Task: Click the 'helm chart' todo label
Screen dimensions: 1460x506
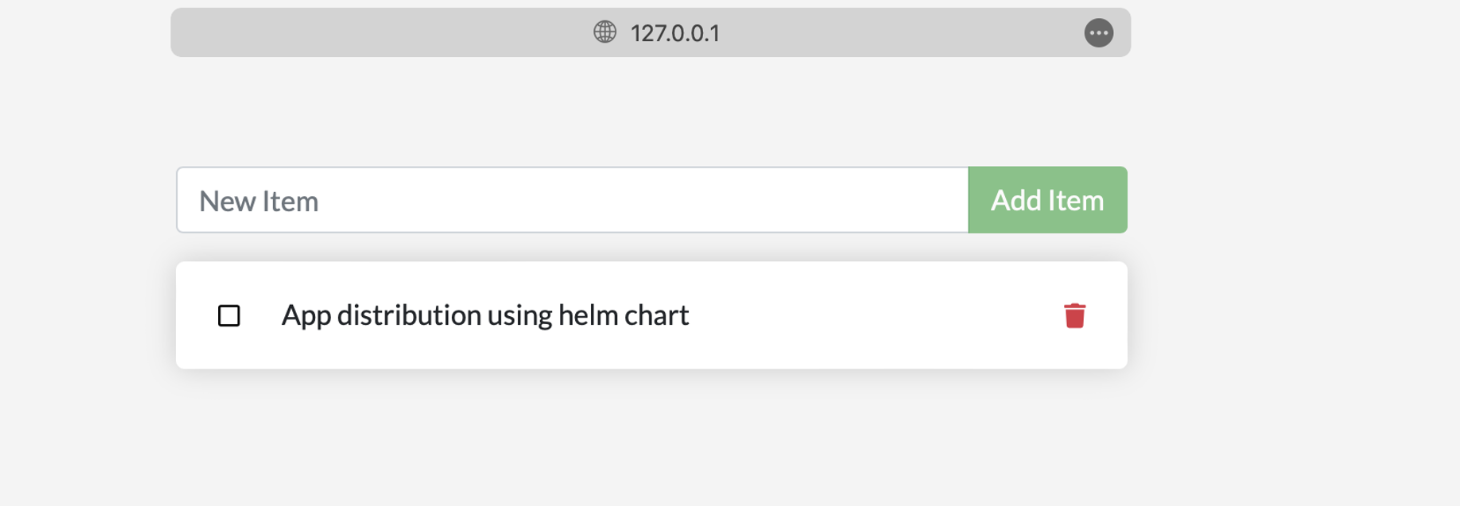Action: click(485, 316)
